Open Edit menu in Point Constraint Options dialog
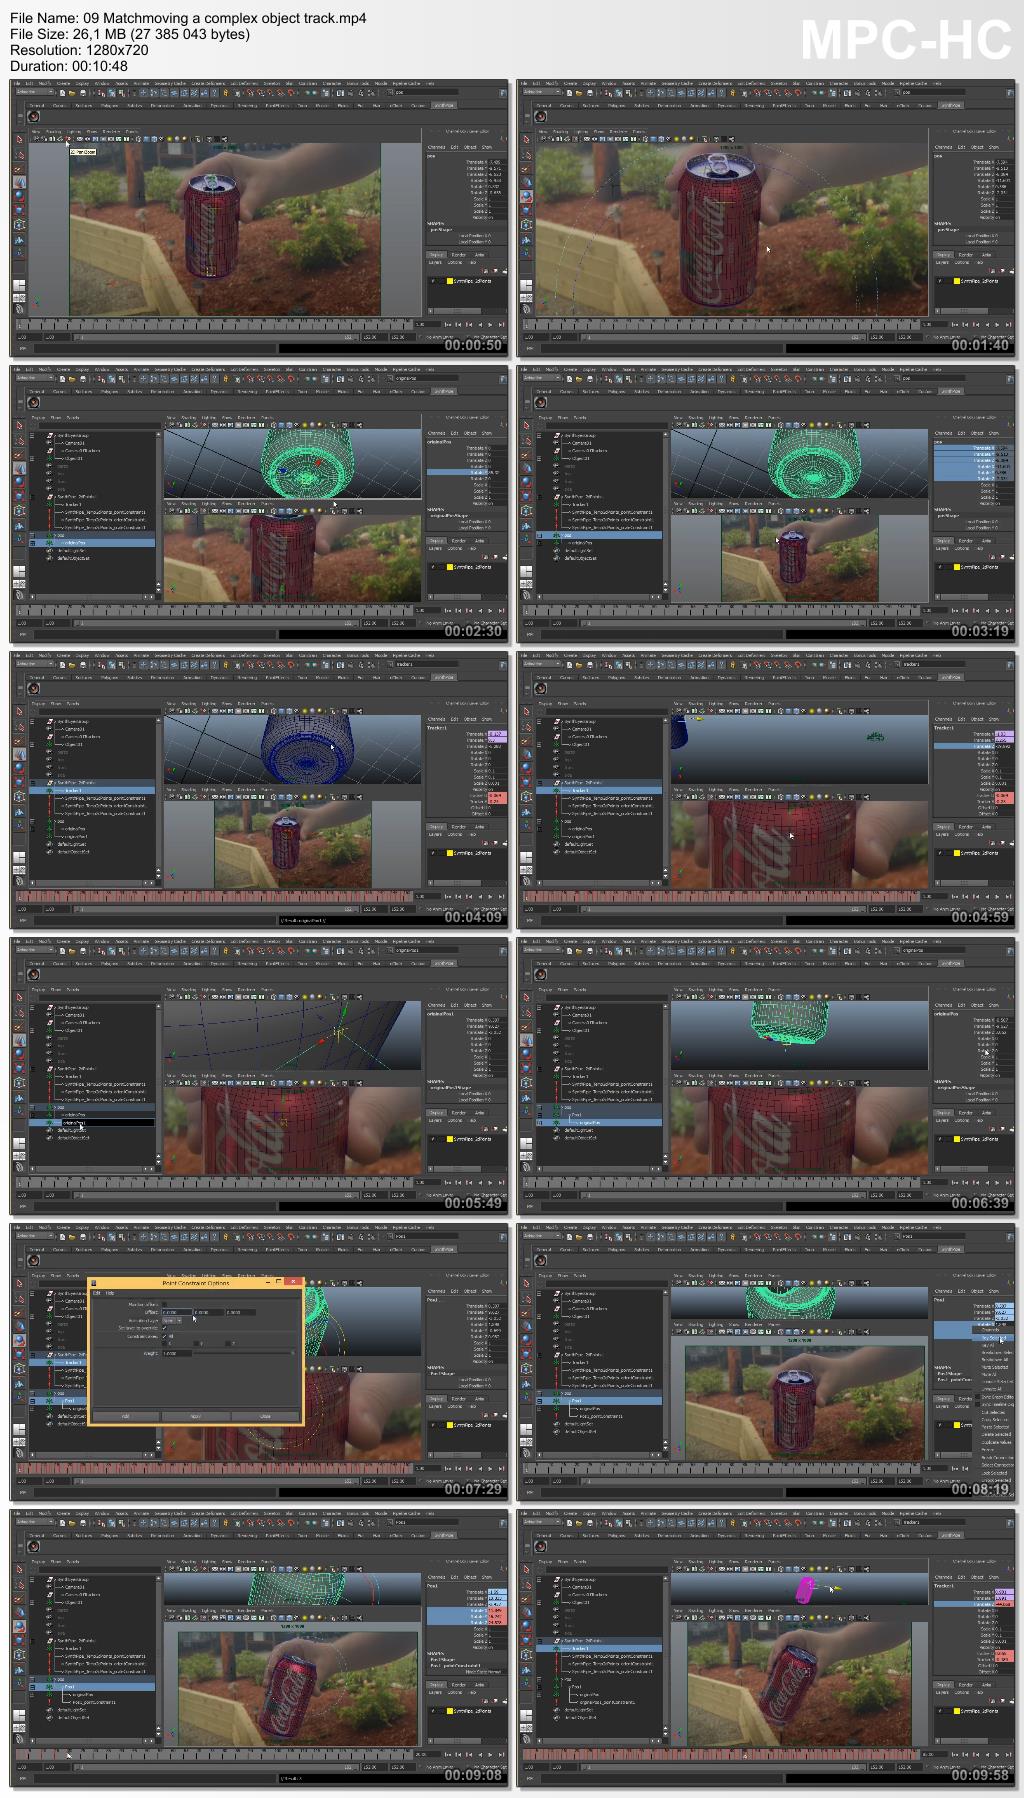This screenshot has height=1798, width=1024. (x=97, y=1293)
